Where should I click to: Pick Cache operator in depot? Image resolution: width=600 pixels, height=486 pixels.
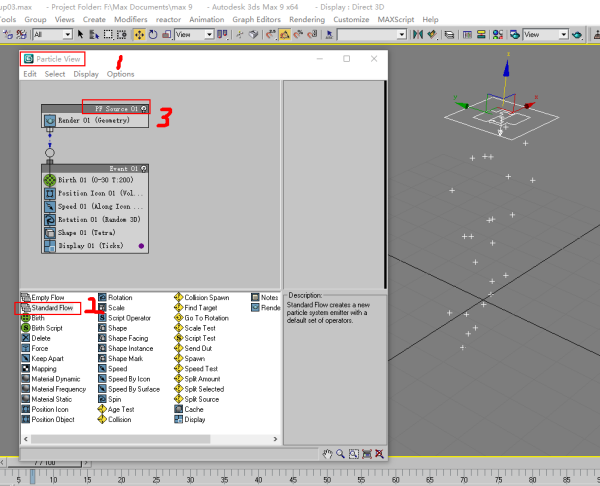189,409
